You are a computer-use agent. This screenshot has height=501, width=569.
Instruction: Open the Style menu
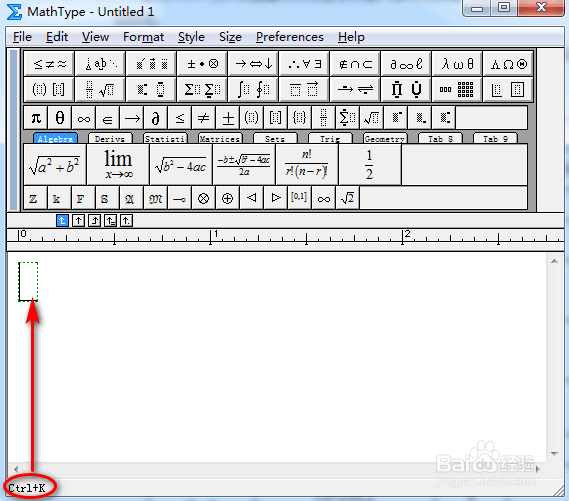[191, 37]
